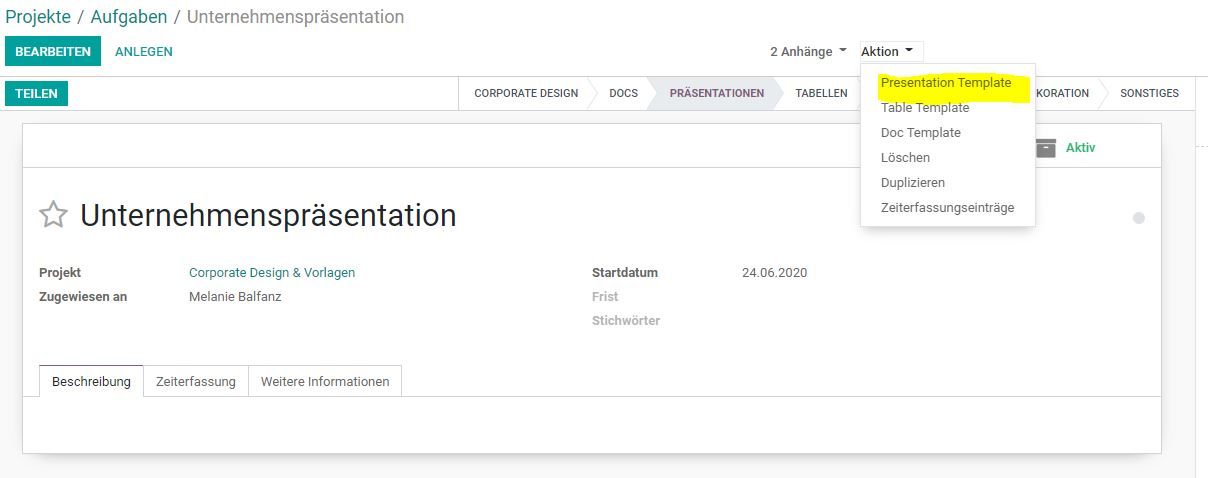The image size is (1208, 478).
Task: Go to Aufgaben in the breadcrumb
Action: (x=129, y=17)
